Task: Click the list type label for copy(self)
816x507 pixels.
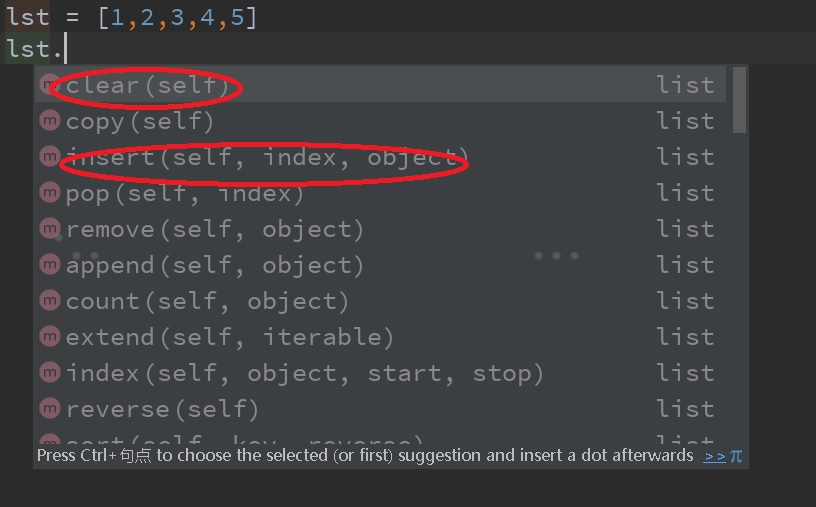Action: coord(685,121)
